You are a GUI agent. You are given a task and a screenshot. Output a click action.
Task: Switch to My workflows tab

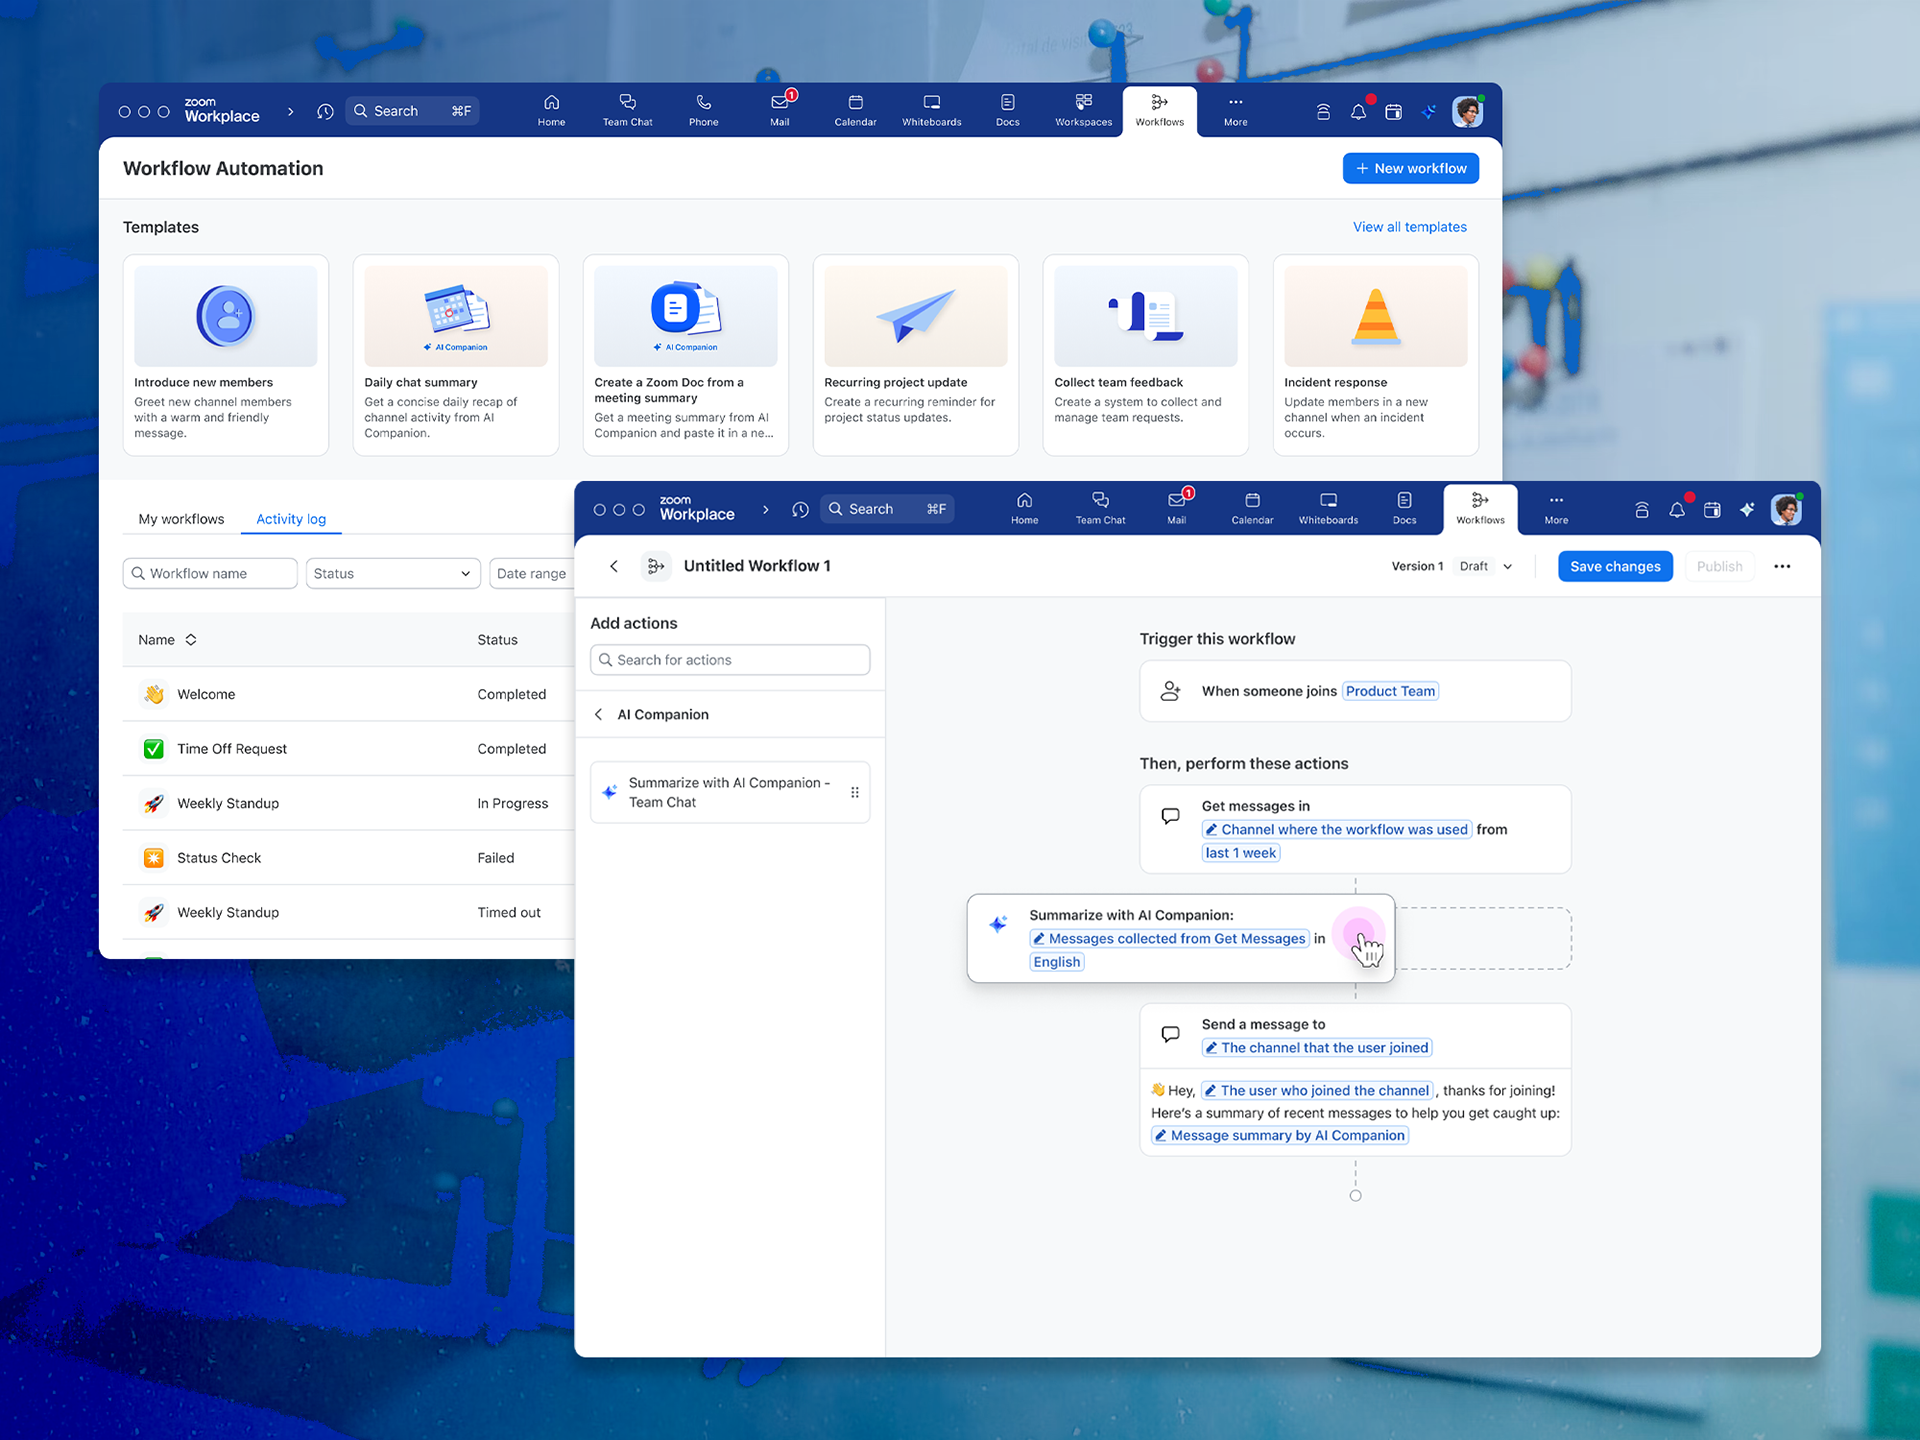181,519
